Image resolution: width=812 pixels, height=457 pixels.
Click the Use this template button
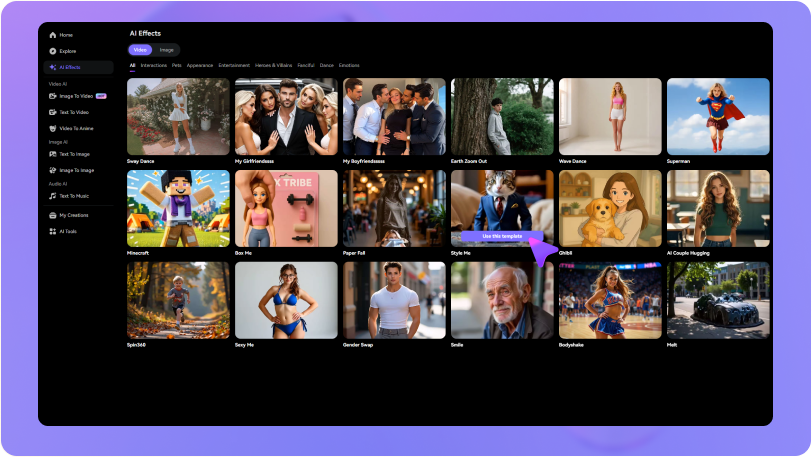(x=502, y=236)
